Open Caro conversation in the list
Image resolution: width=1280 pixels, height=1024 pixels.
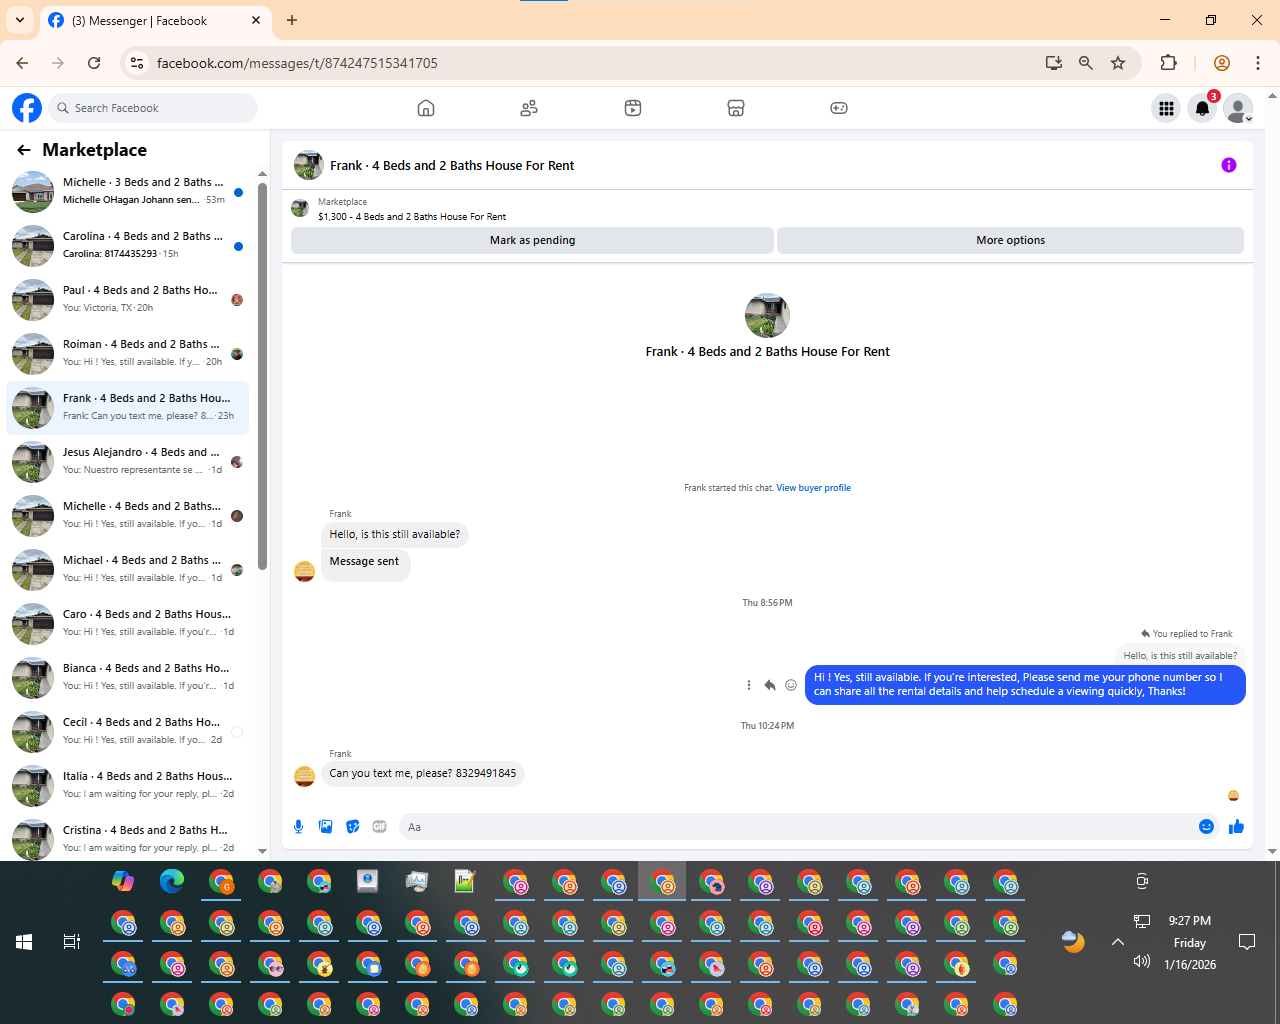pos(128,623)
